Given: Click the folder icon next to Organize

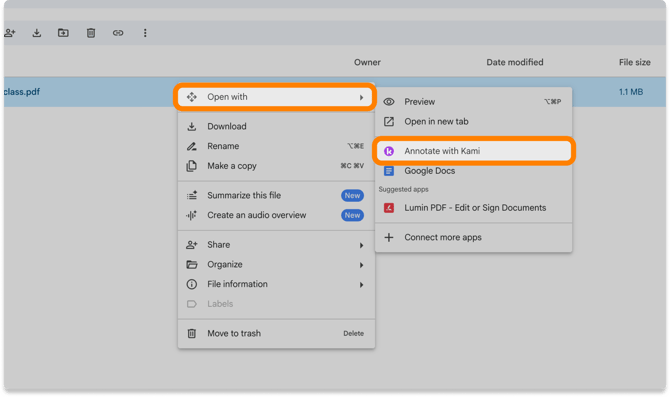Looking at the screenshot, I should click(x=191, y=265).
